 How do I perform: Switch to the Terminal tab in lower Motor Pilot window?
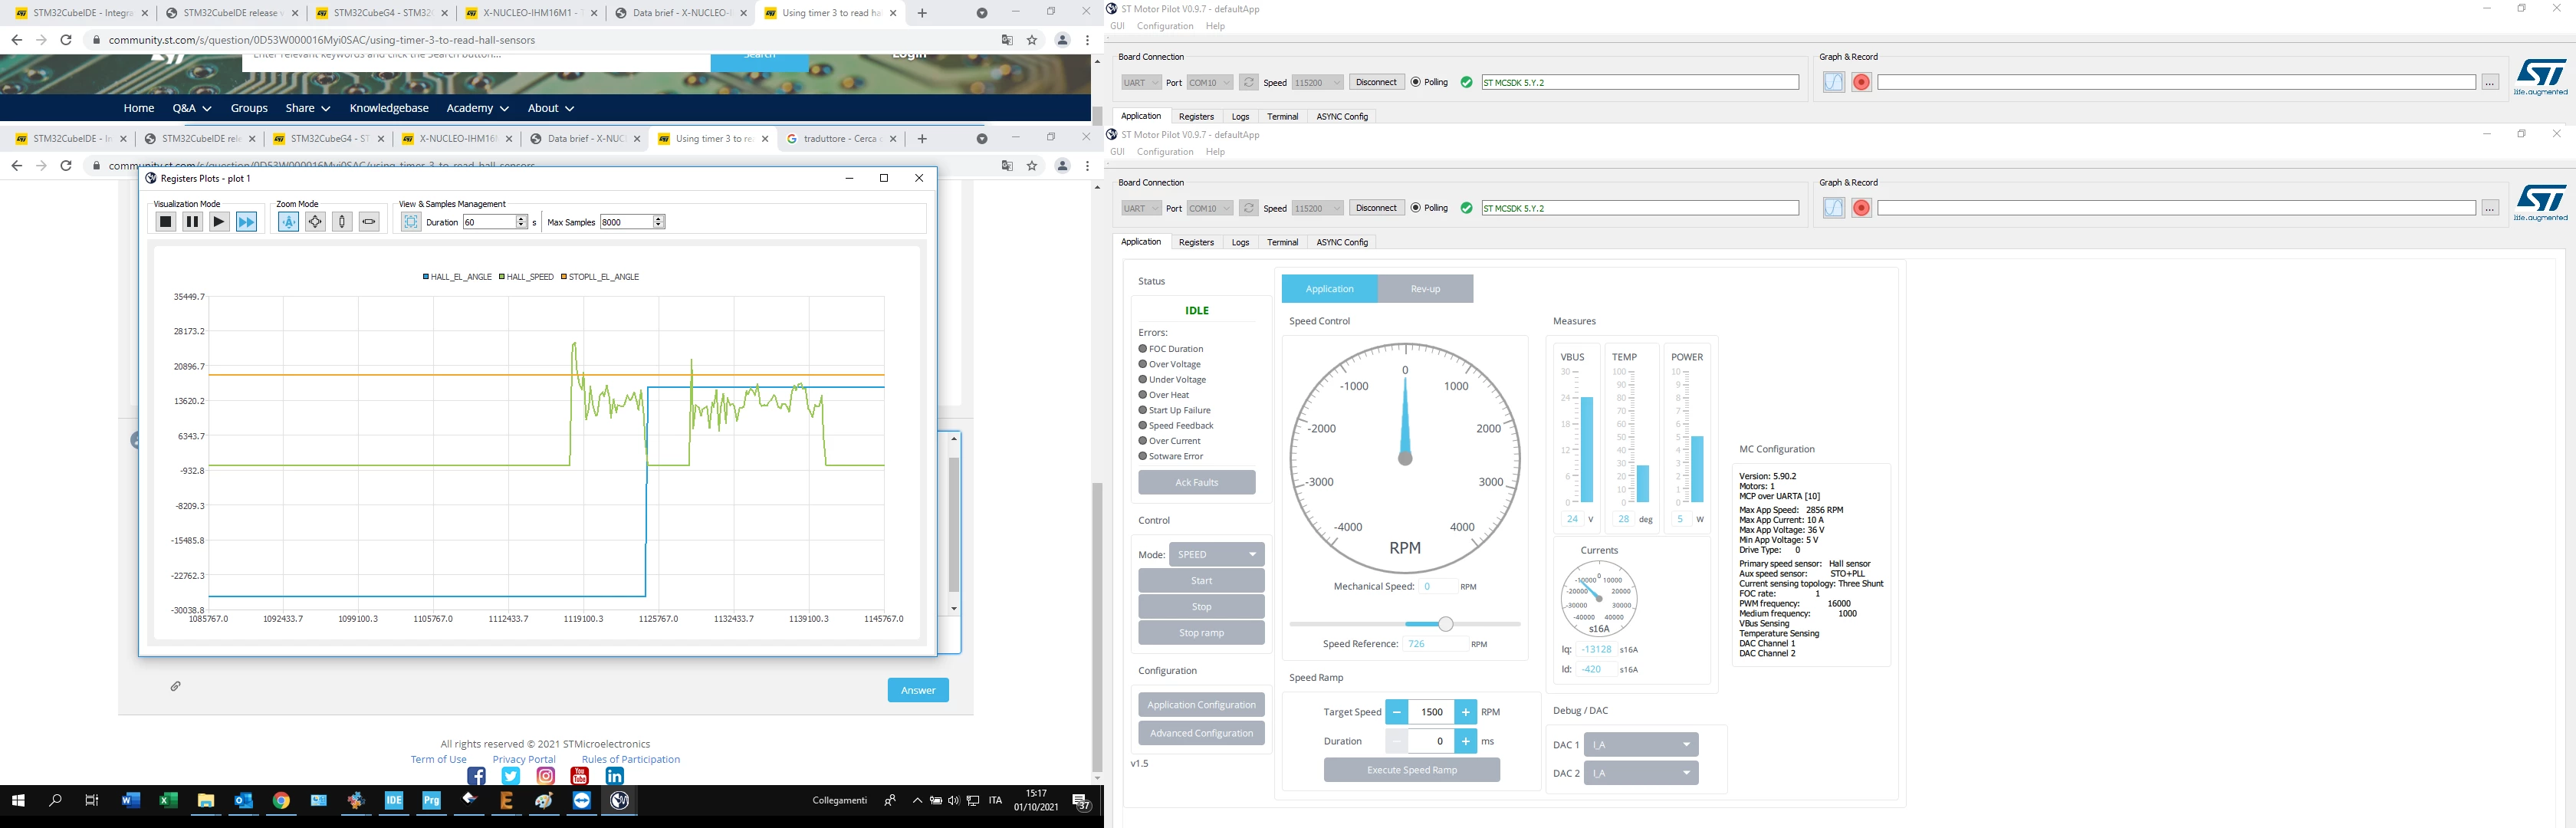(1282, 242)
